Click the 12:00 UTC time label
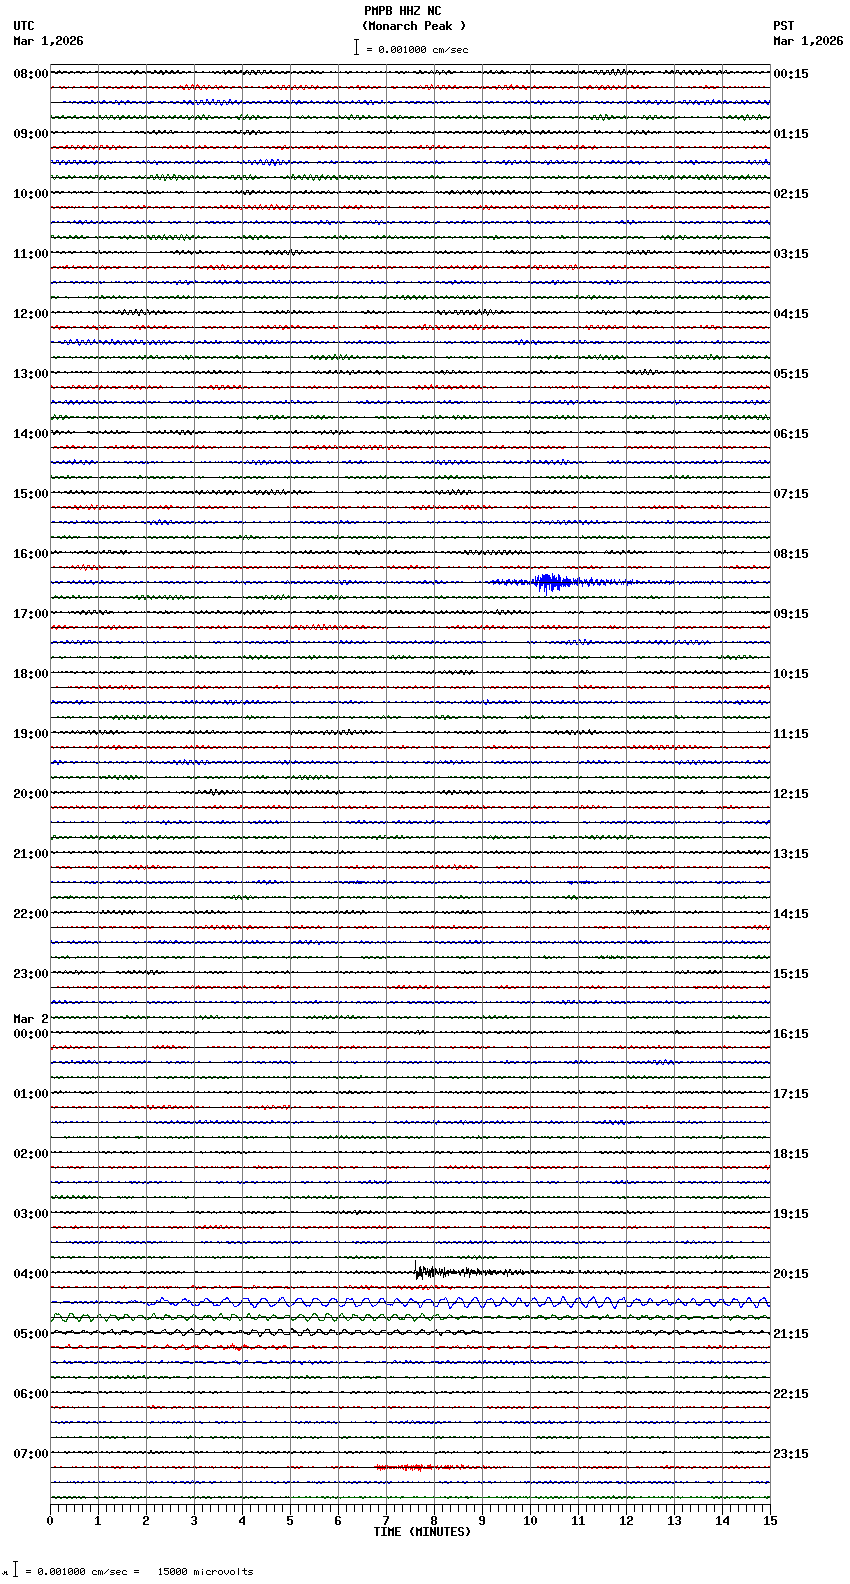 click(x=31, y=314)
